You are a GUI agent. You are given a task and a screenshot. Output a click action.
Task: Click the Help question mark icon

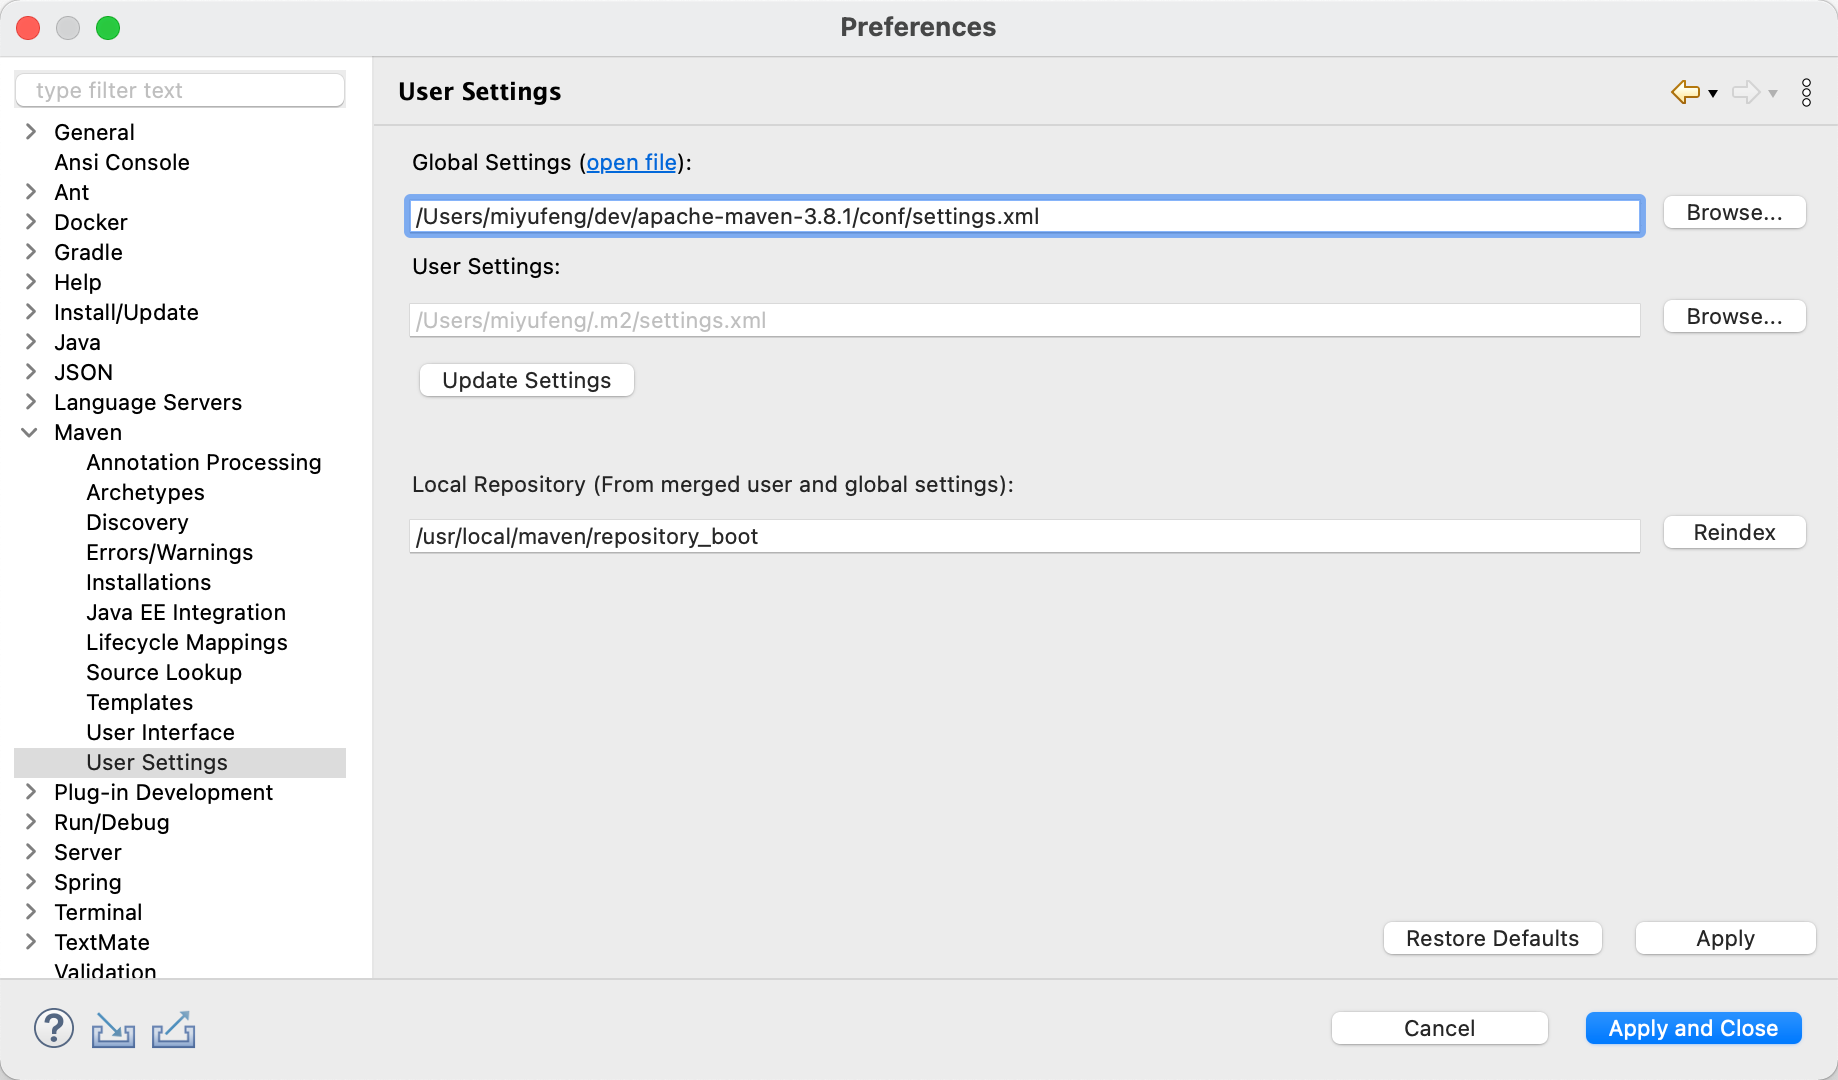coord(54,1028)
